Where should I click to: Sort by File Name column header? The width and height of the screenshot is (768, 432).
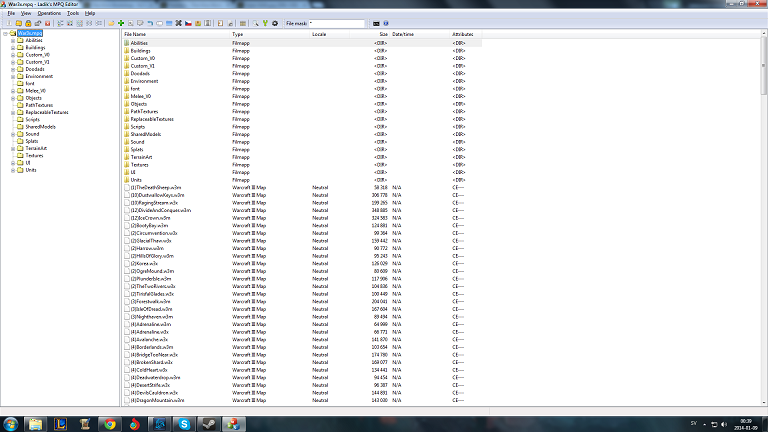pos(175,34)
